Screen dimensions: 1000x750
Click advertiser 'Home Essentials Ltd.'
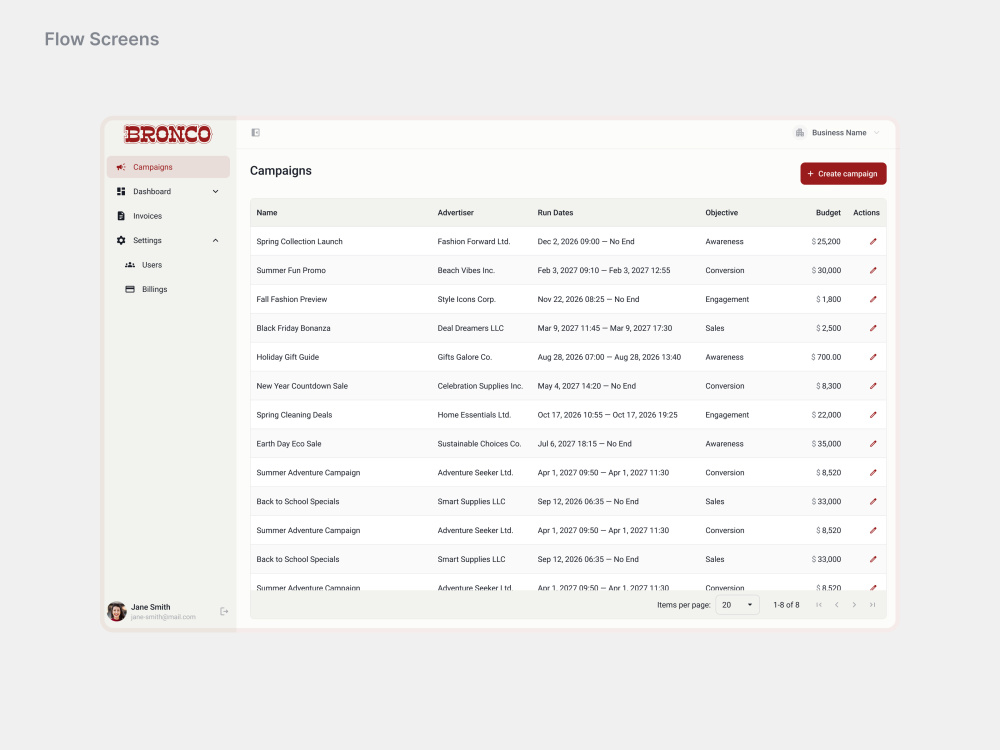[474, 415]
